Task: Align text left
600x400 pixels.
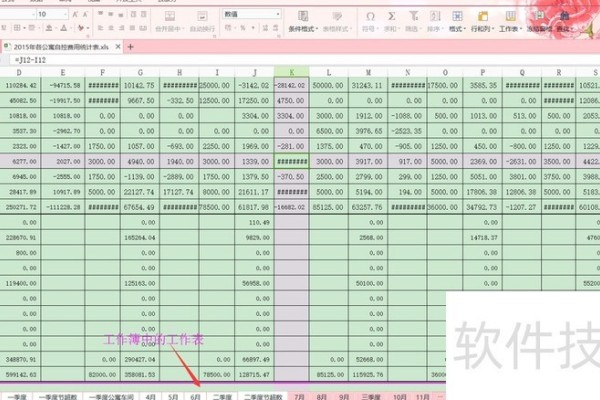Action: [x=100, y=28]
